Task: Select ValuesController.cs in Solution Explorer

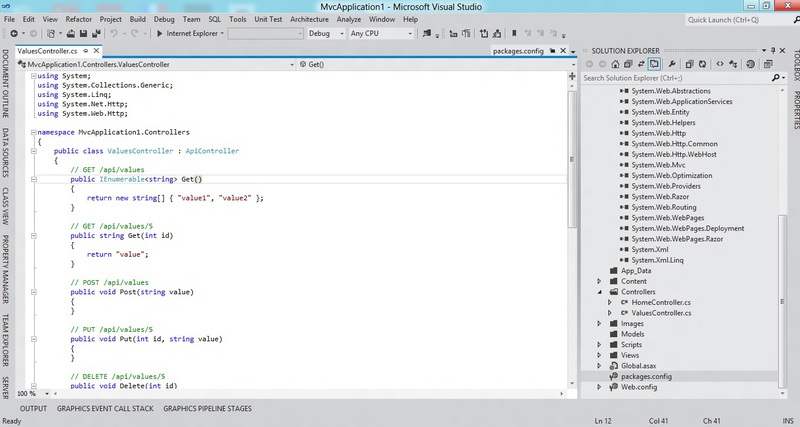Action: pos(661,313)
